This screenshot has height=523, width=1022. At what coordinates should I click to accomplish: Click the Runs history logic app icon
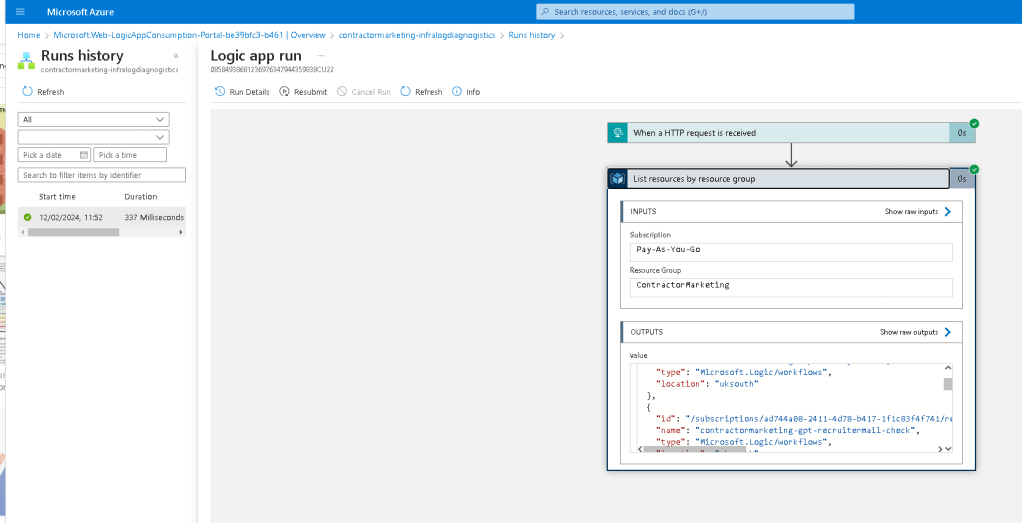tap(27, 59)
